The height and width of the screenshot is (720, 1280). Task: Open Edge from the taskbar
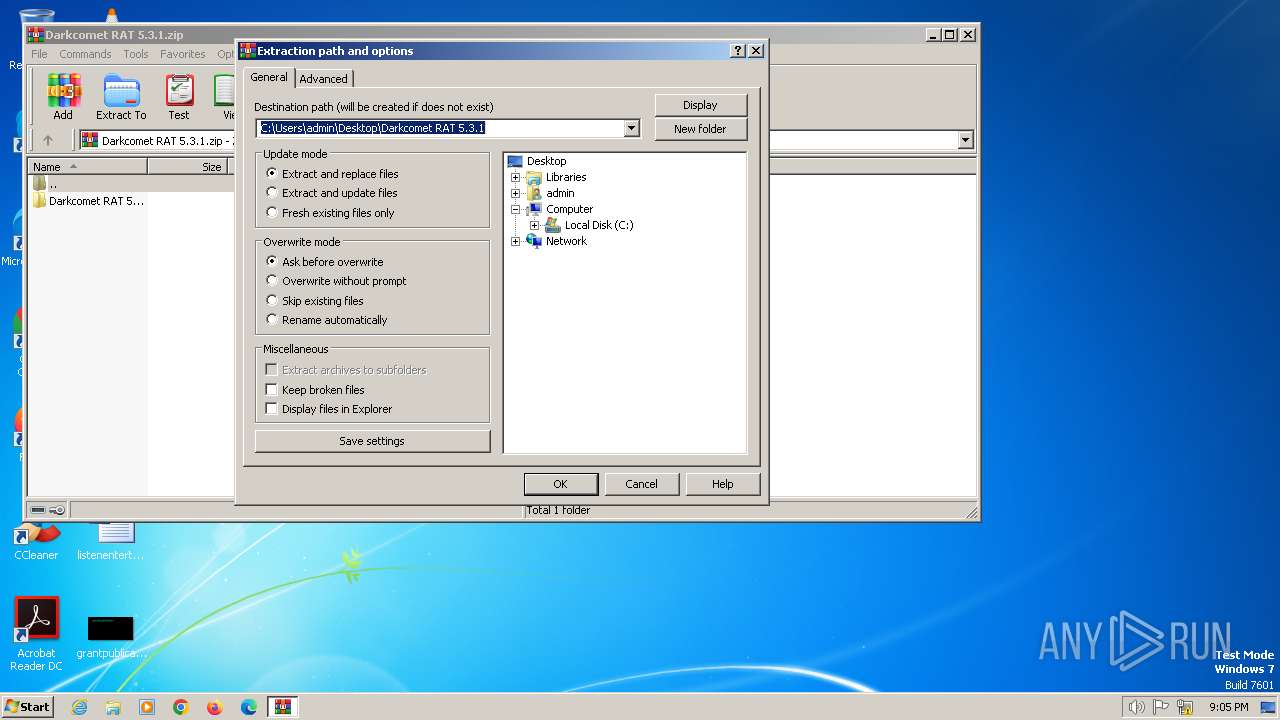(248, 707)
